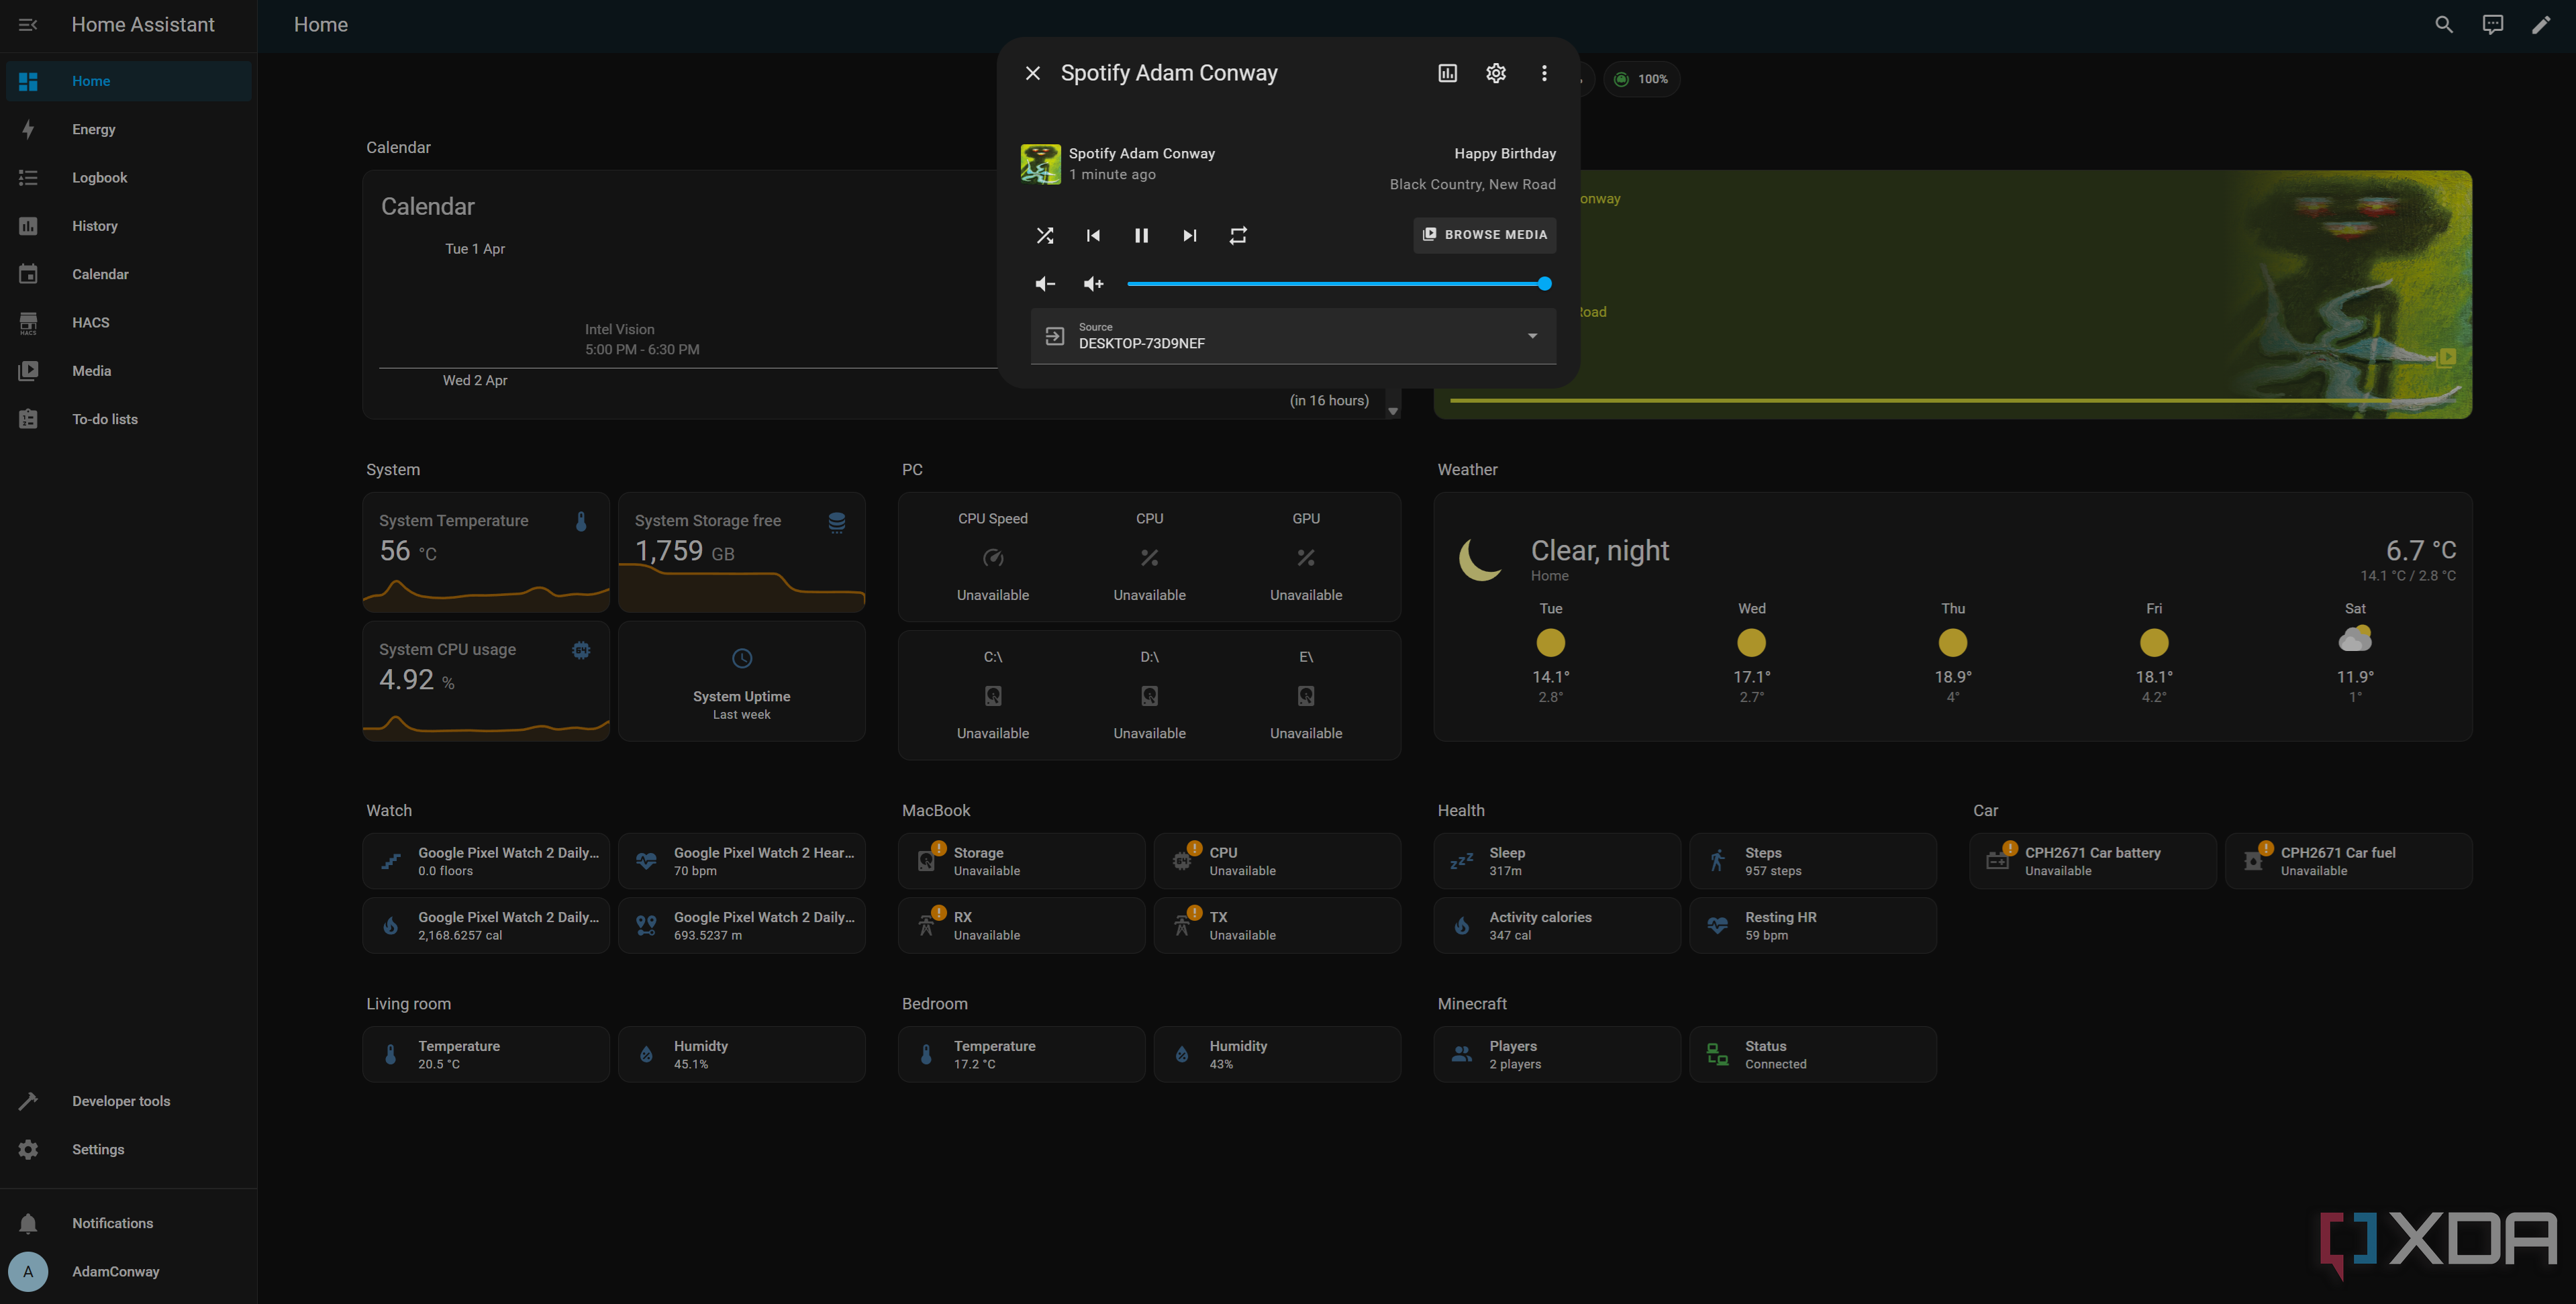
Task: Pause Spotify playback
Action: point(1141,235)
